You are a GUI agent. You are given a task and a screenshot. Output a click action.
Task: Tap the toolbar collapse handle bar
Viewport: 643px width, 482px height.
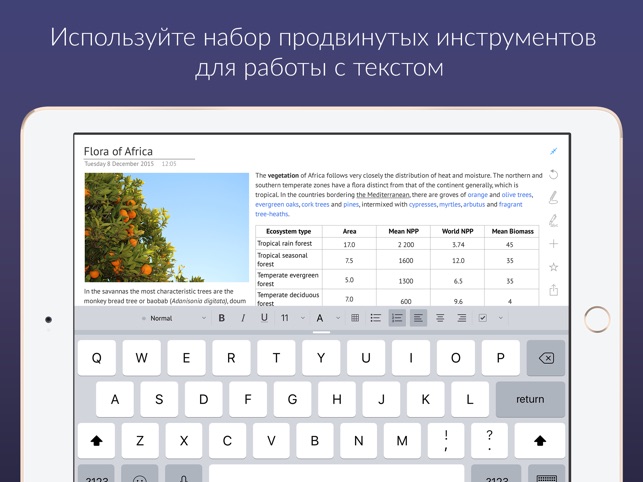coord(322,332)
